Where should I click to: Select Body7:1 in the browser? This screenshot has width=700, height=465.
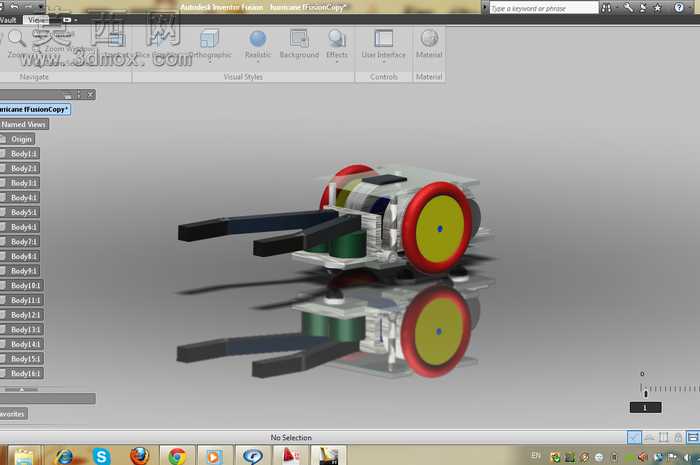point(20,242)
